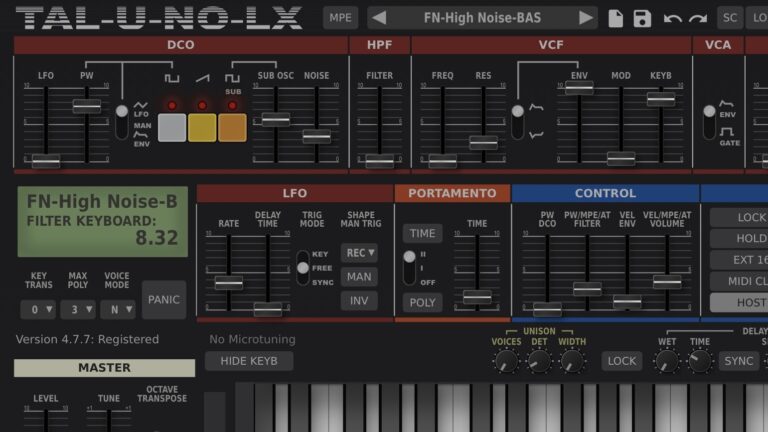This screenshot has width=768, height=432.
Task: Create new preset via page icon
Action: [616, 19]
